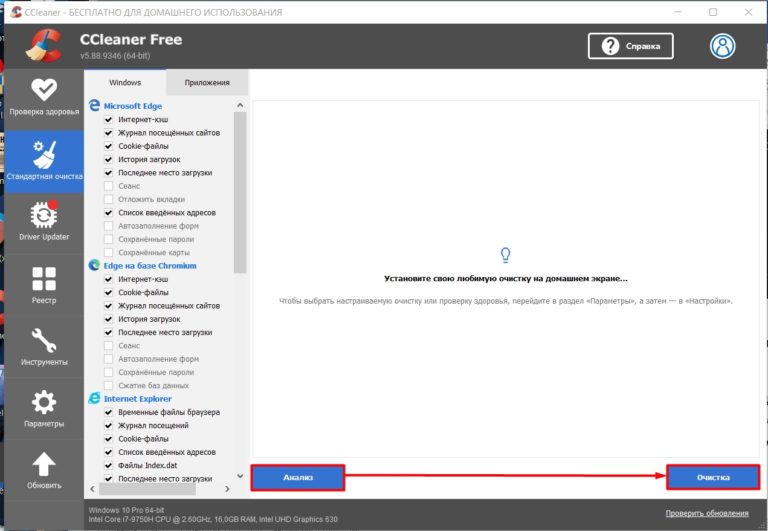Uncheck Cookie-файлы under Microsoft Edge
This screenshot has width=768, height=531.
tap(108, 146)
